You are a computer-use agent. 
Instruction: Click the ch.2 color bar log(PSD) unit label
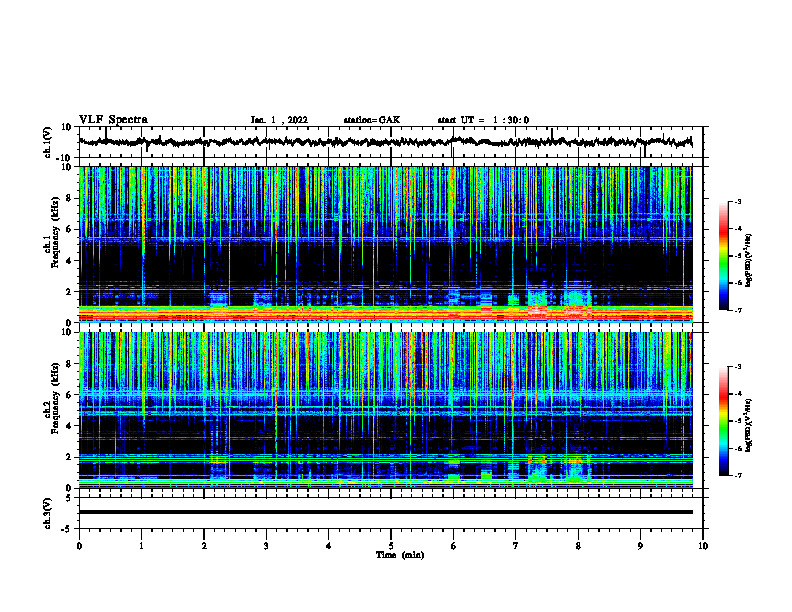click(749, 424)
